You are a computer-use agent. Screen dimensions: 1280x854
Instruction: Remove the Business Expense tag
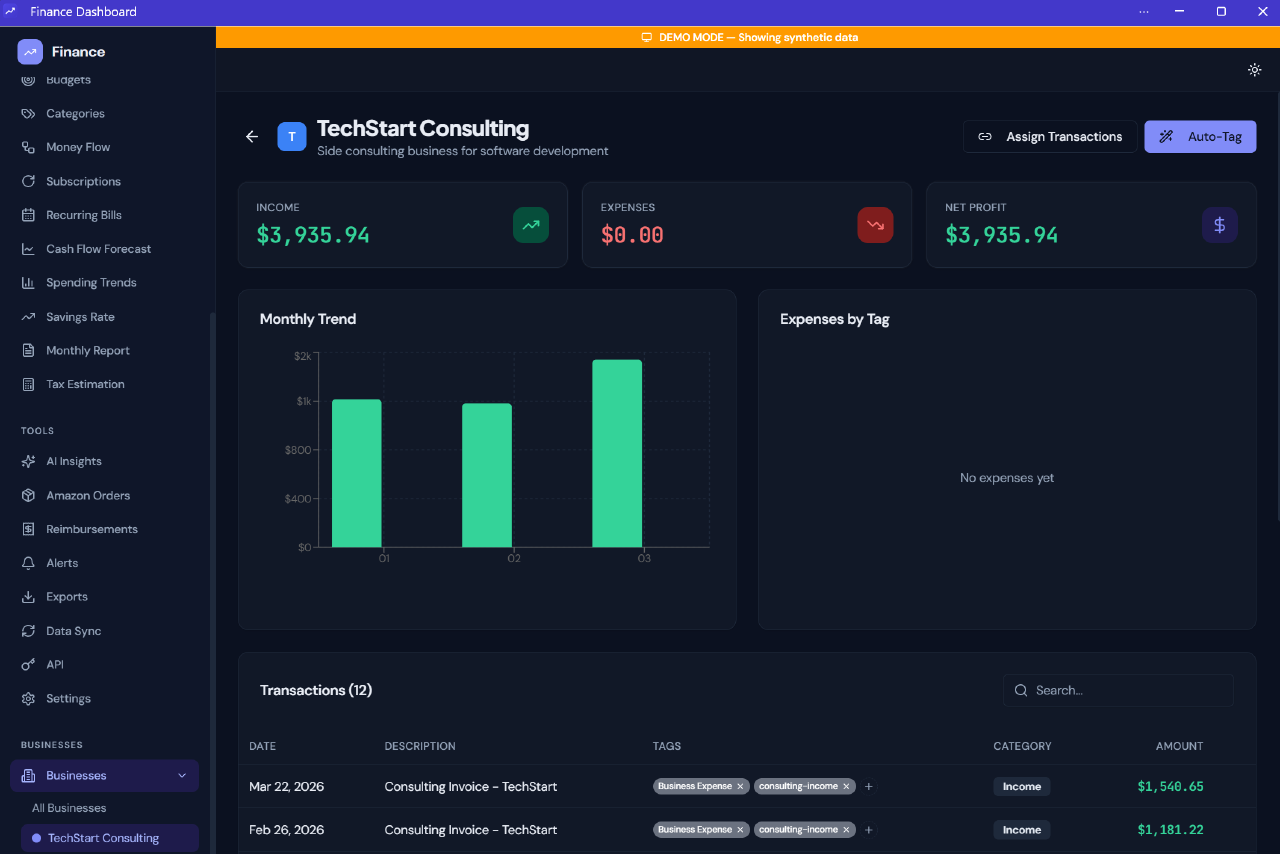(x=740, y=786)
